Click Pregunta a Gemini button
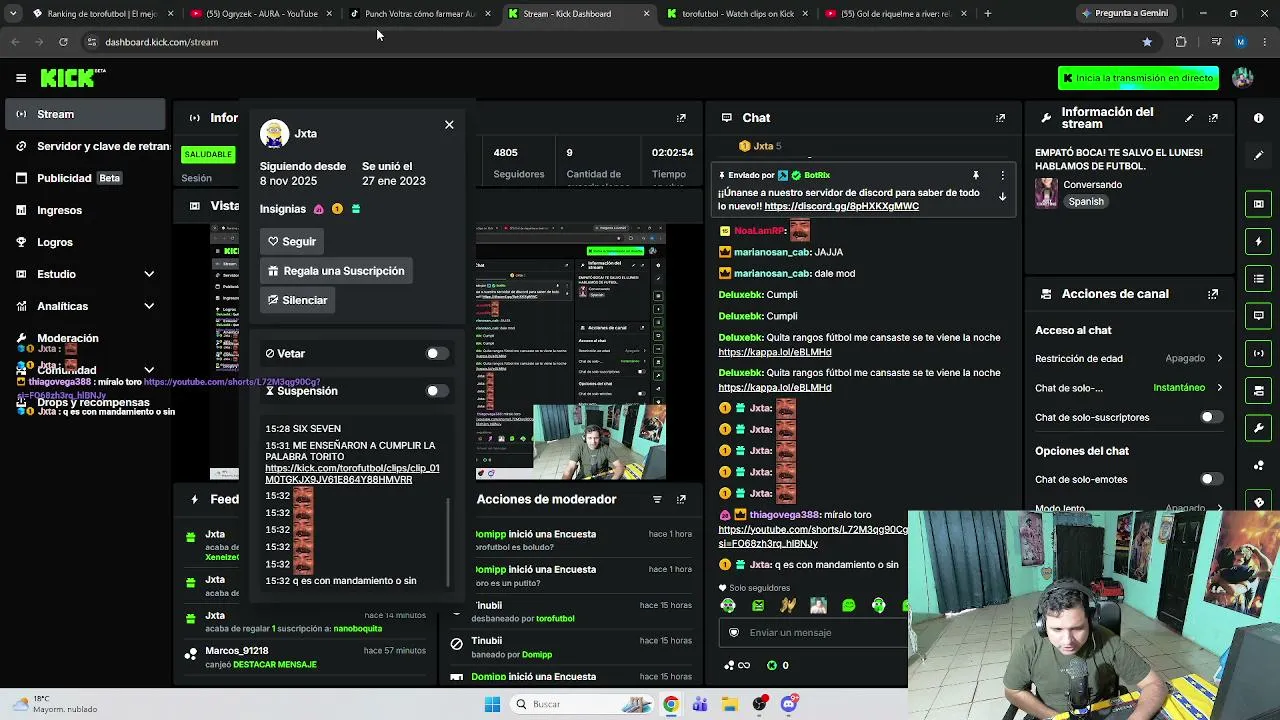The width and height of the screenshot is (1280, 720). 1124,14
